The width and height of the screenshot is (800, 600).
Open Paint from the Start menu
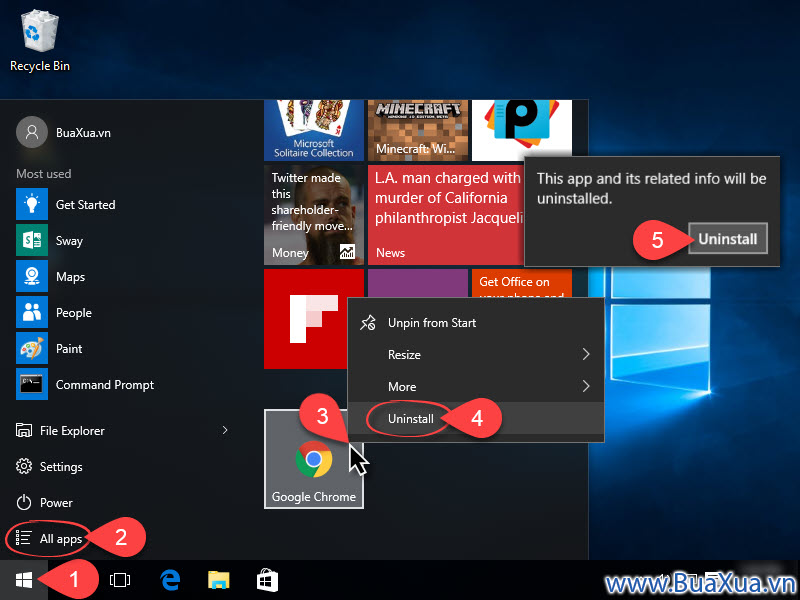point(69,348)
